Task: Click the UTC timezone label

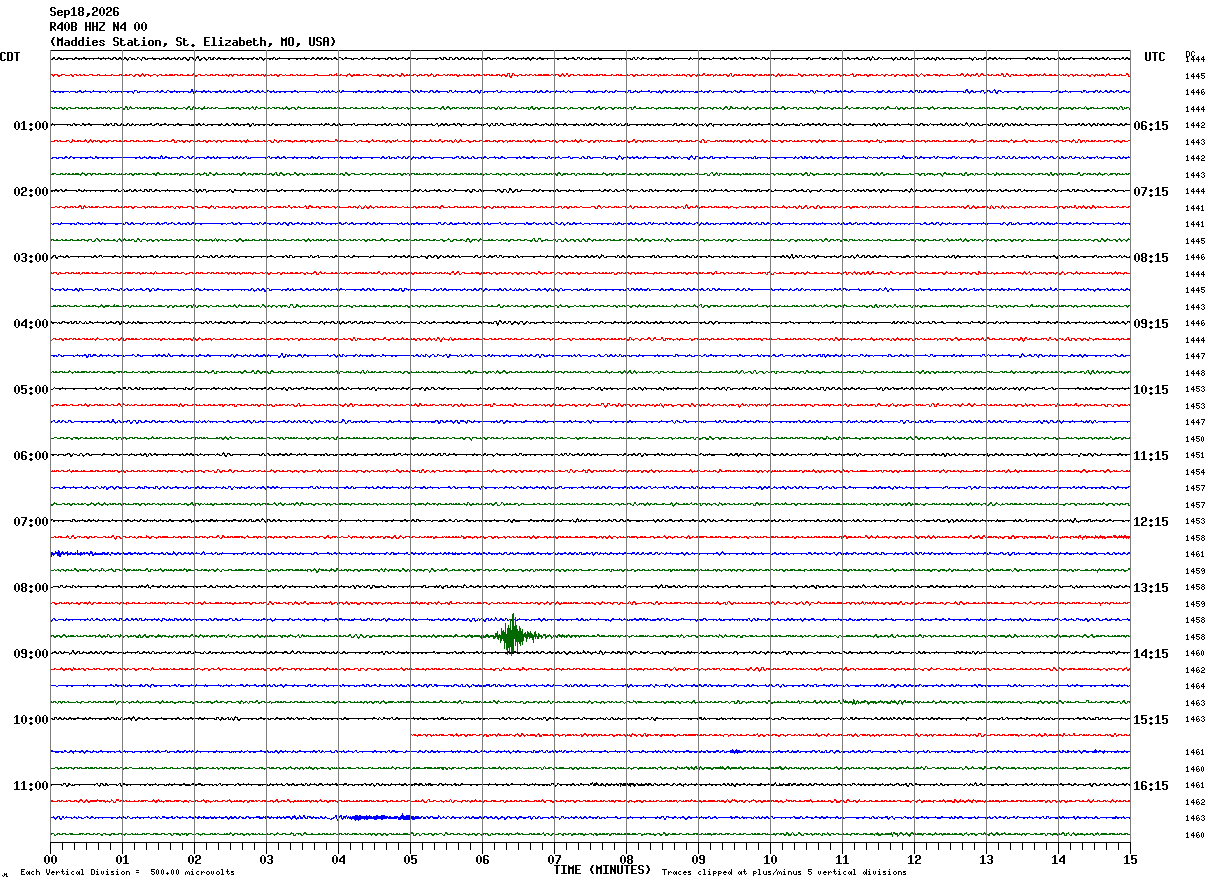Action: (x=1155, y=57)
